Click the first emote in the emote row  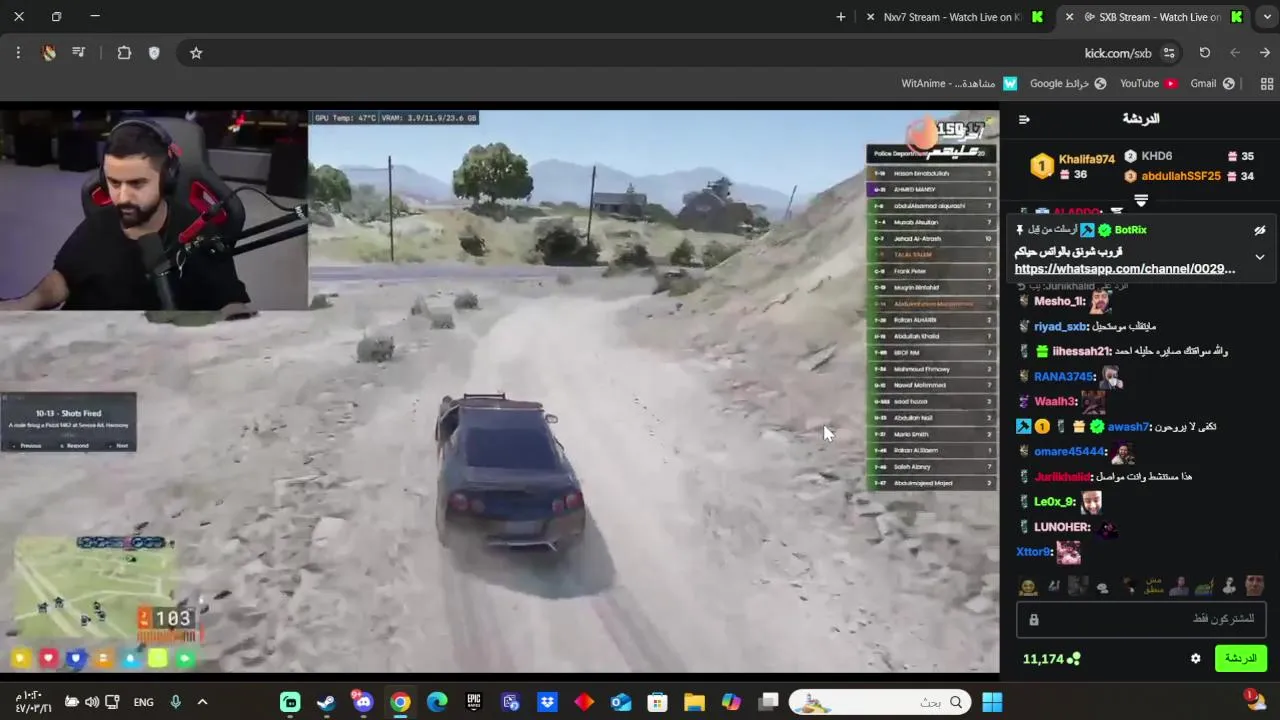click(x=1027, y=586)
